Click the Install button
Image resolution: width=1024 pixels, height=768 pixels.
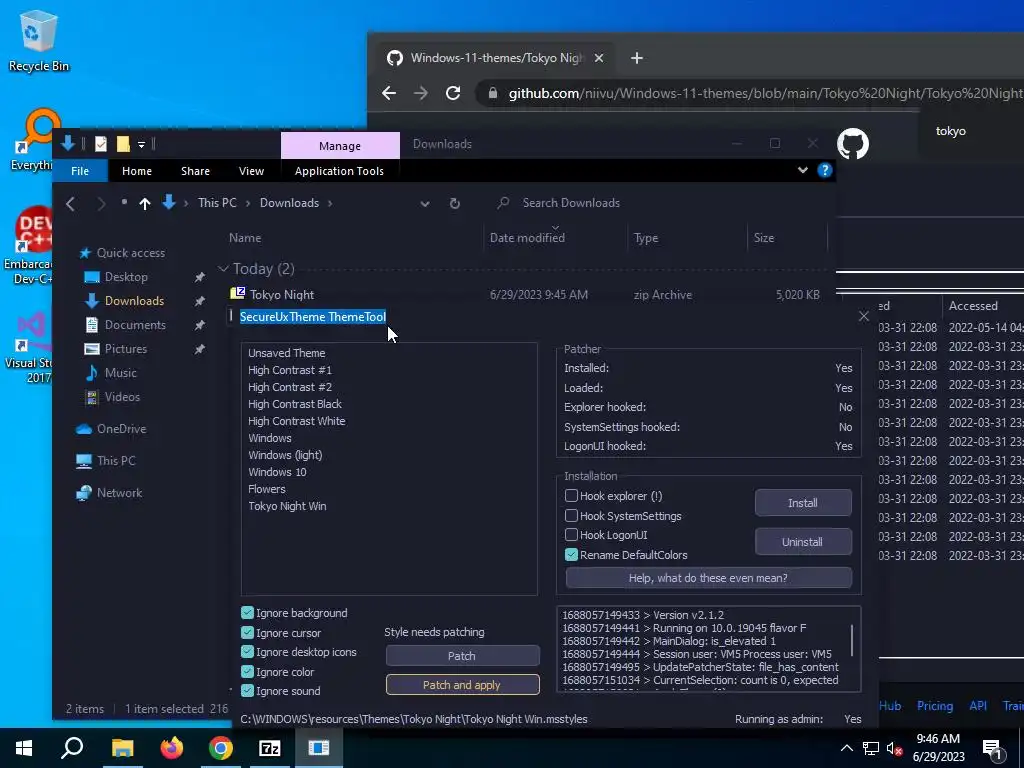coord(803,503)
